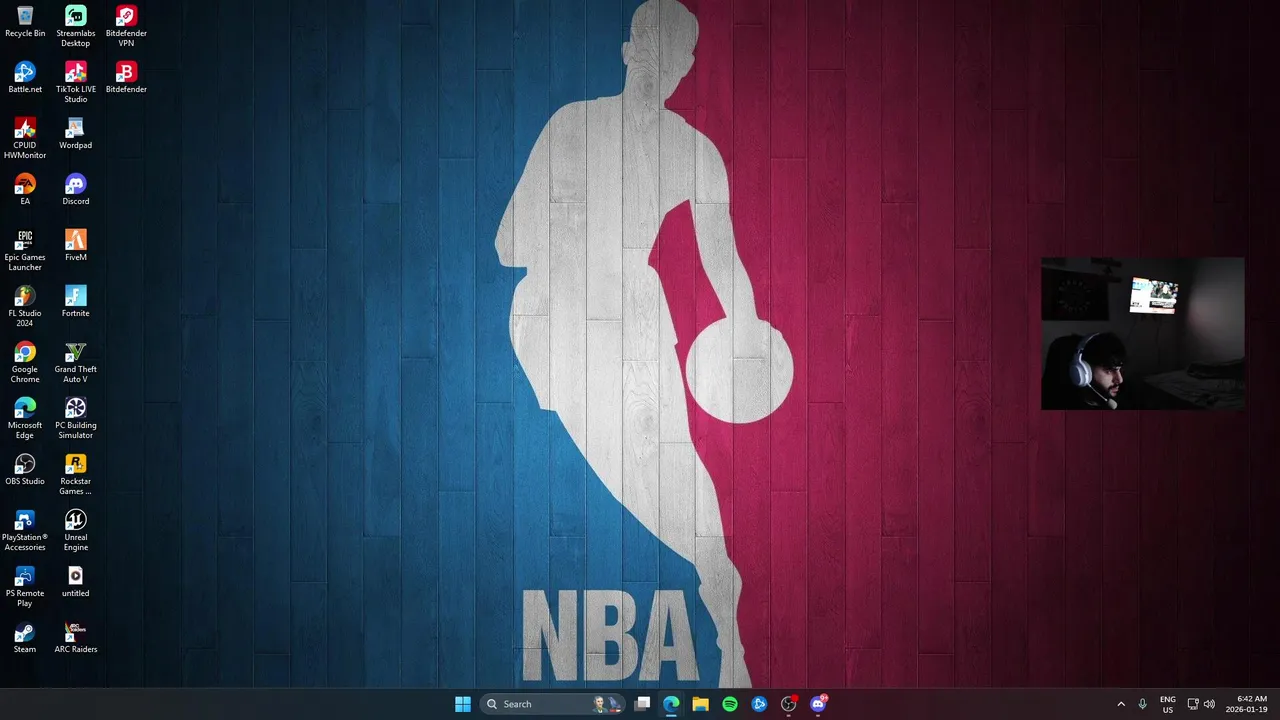Open Discord from the taskbar

[x=818, y=704]
